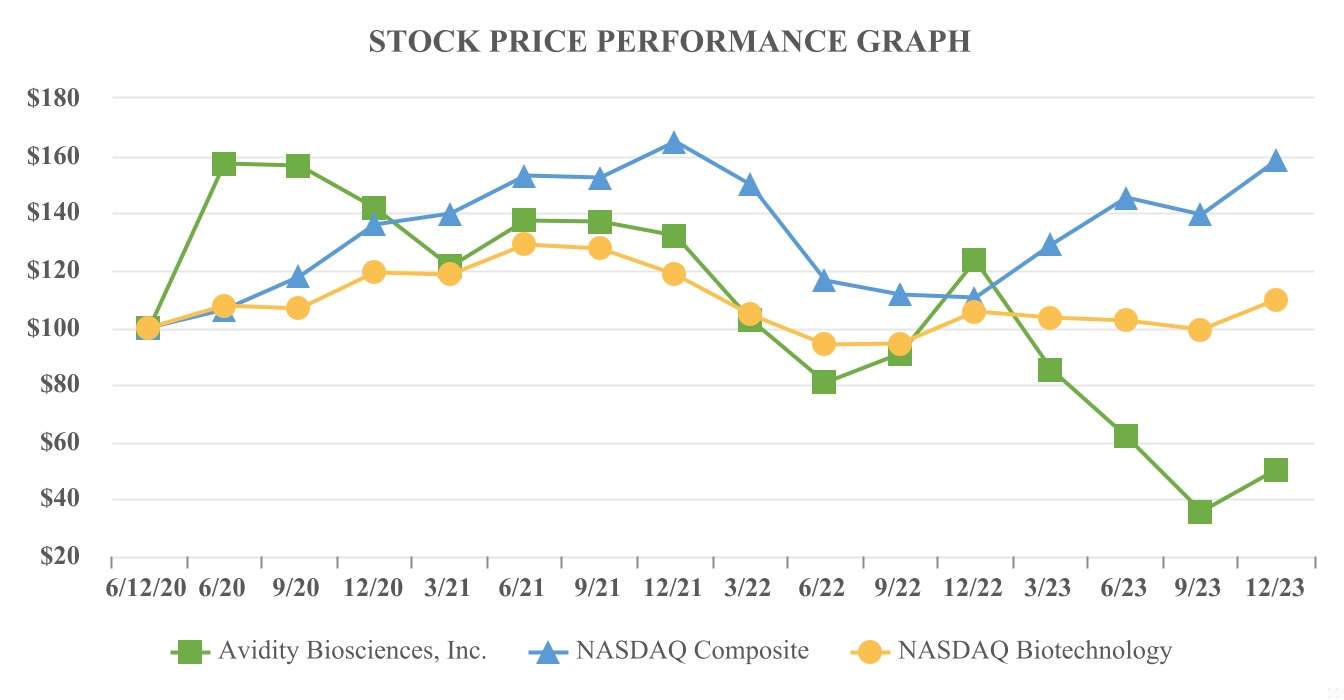Select the NASDAQ Composite legend label
The image size is (1344, 700).
(692, 651)
